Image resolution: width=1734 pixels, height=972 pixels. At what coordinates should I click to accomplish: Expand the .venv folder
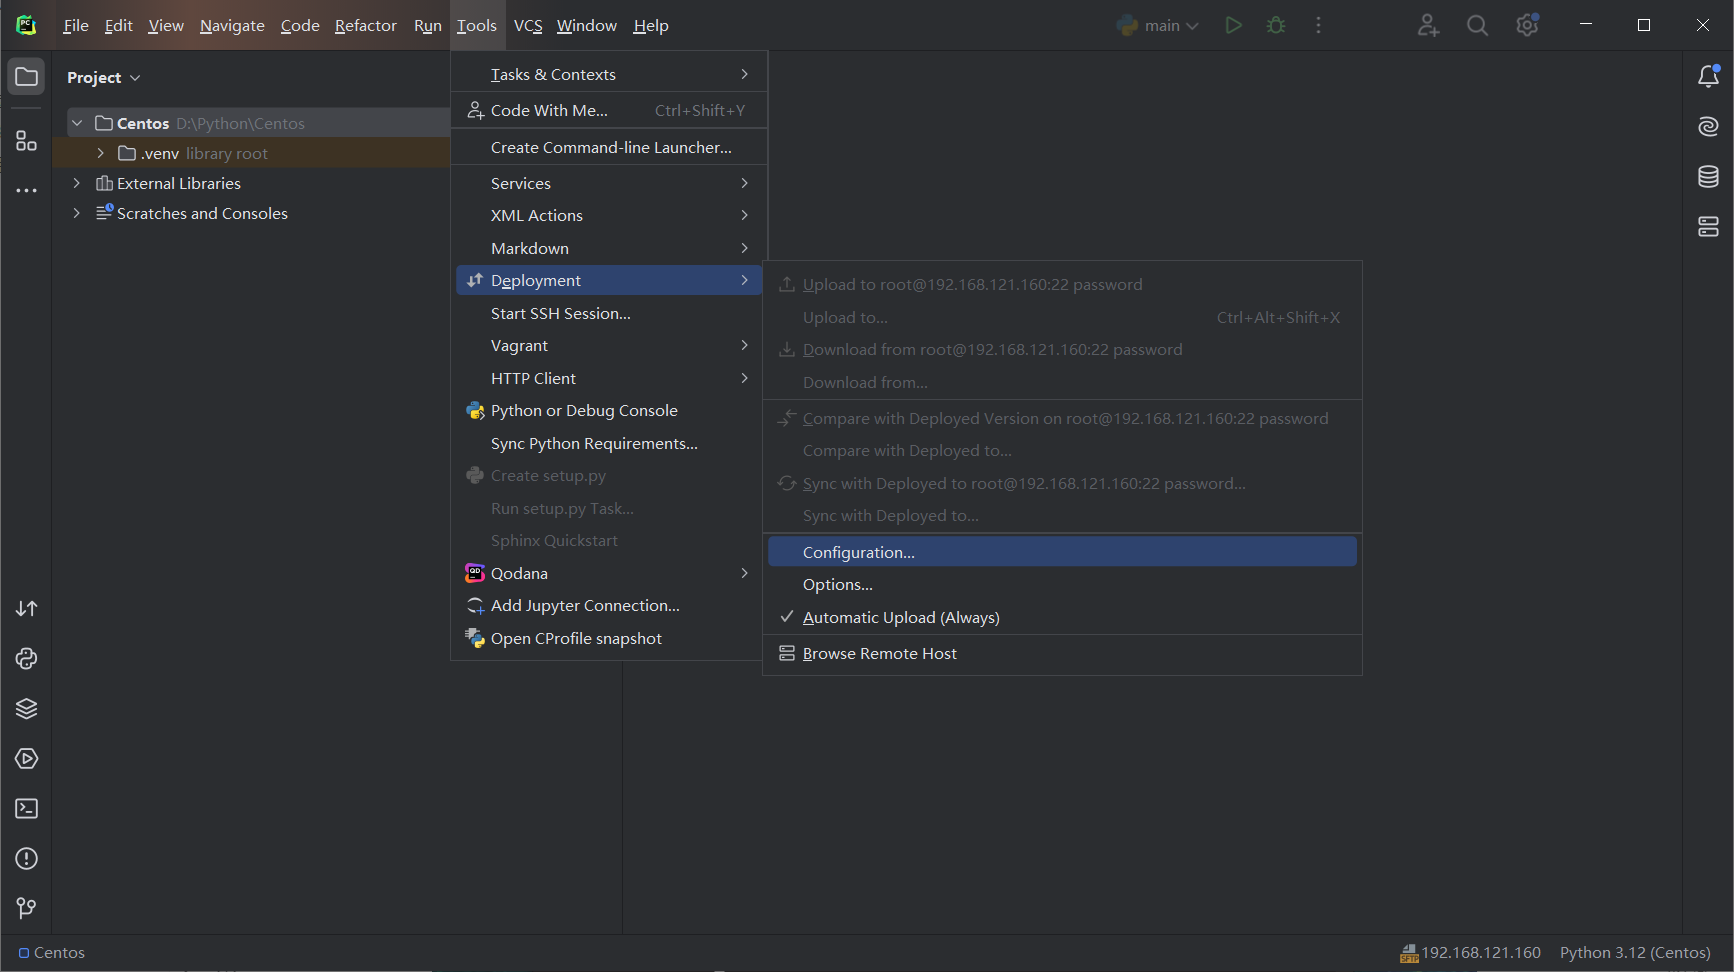(x=101, y=153)
